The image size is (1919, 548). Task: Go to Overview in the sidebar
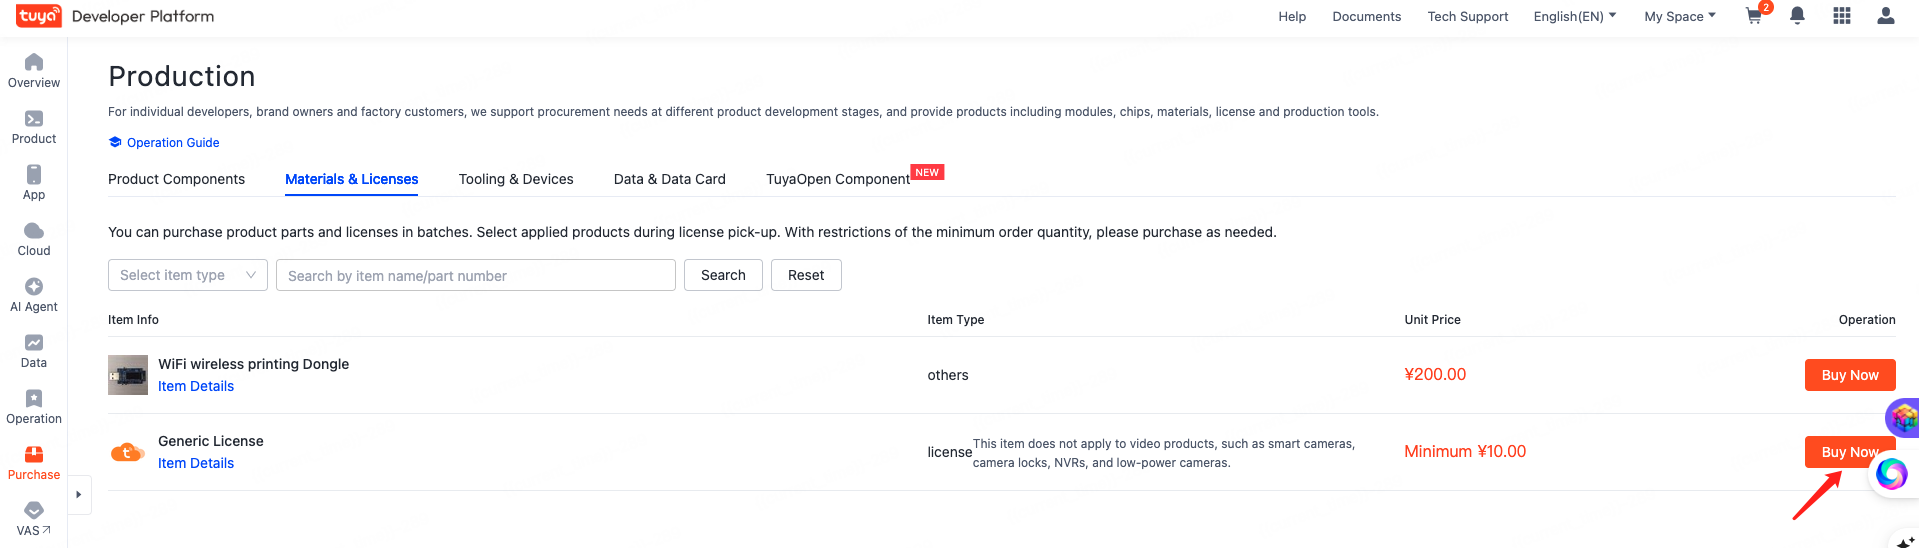(34, 70)
